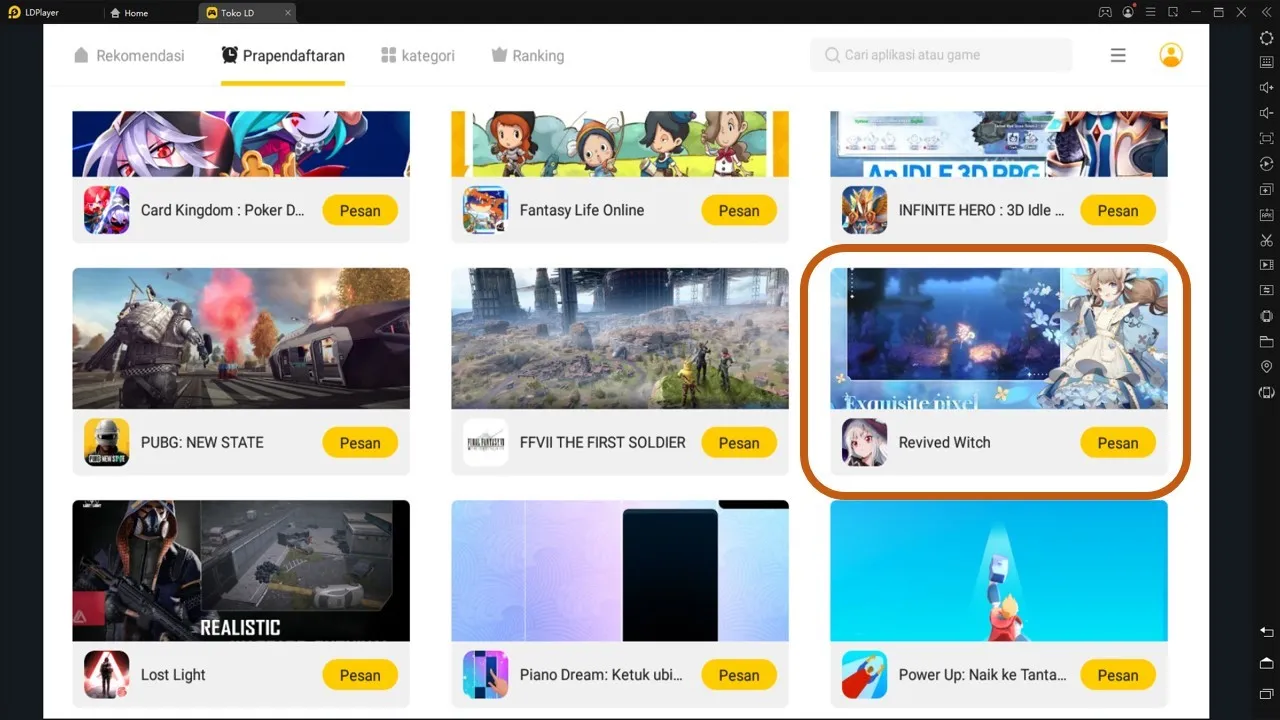Viewport: 1280px width, 720px height.
Task: Click the volume up icon
Action: (x=1266, y=87)
